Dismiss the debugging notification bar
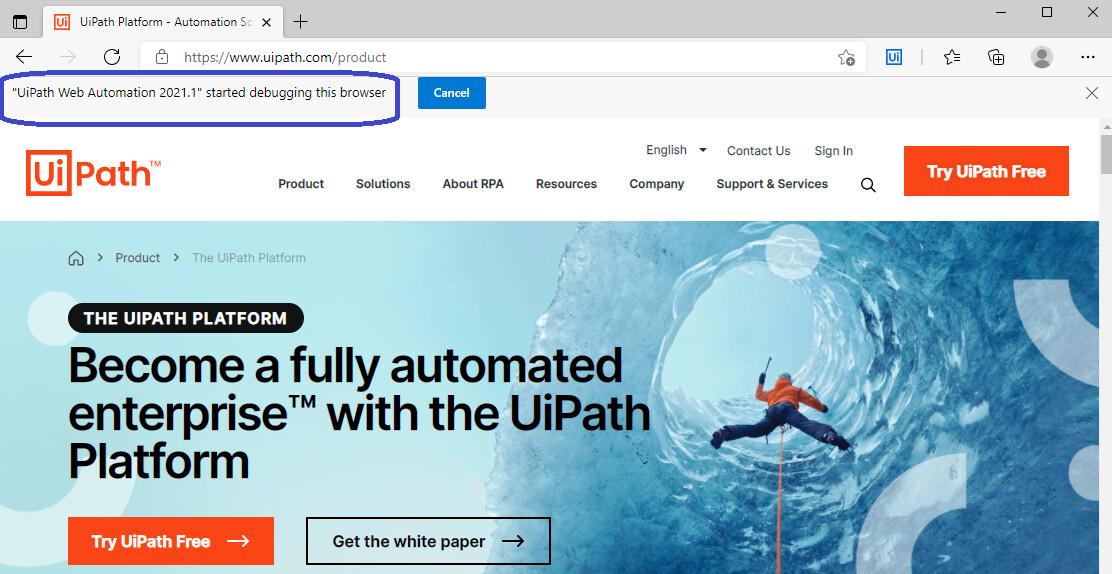Viewport: 1112px width, 574px height. click(x=1092, y=93)
